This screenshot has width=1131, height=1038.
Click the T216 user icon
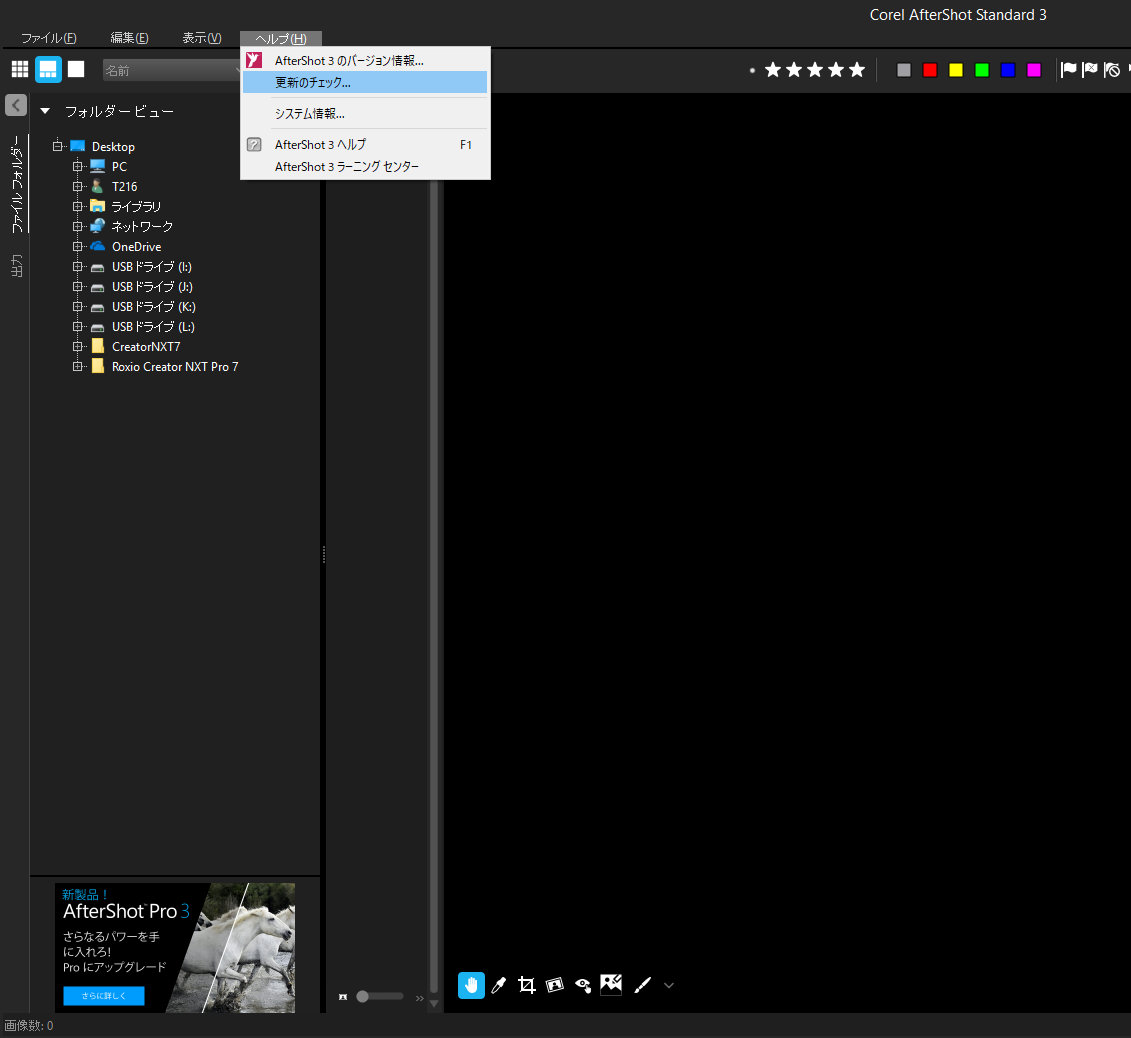97,186
